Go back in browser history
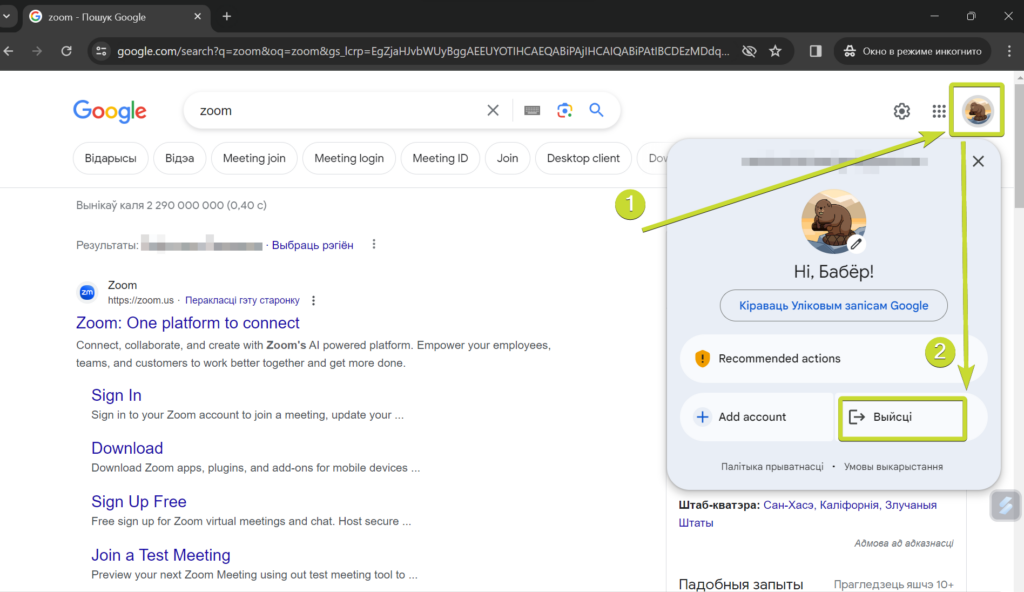The height and width of the screenshot is (592, 1024). (8, 51)
